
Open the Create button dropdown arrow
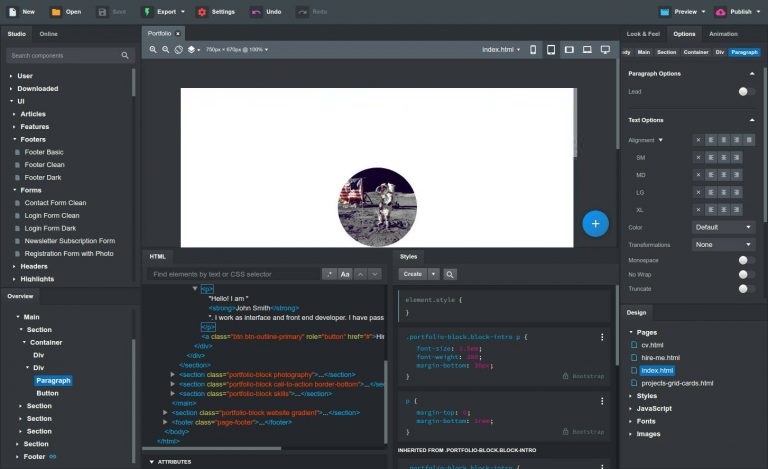tap(433, 274)
